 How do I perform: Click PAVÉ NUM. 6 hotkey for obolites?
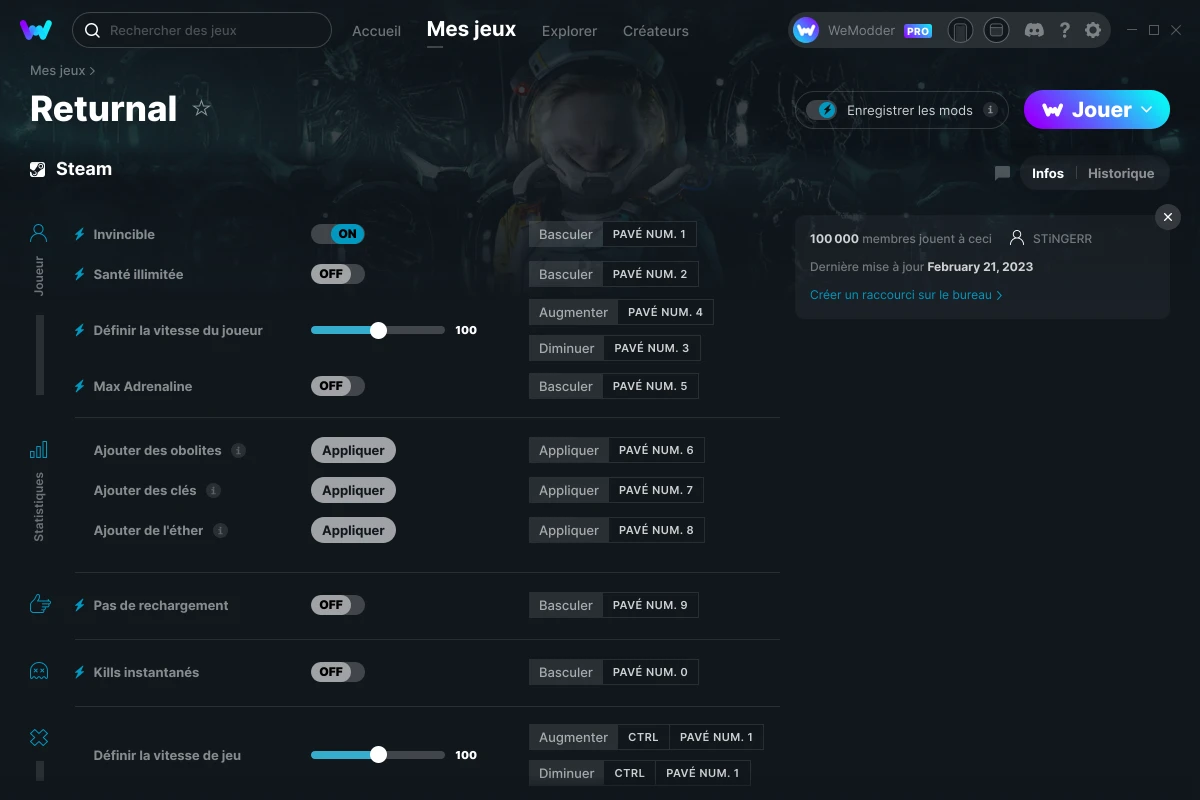tap(656, 450)
